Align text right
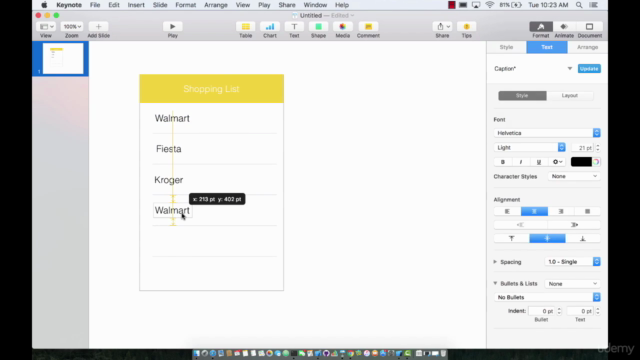 tap(561, 211)
